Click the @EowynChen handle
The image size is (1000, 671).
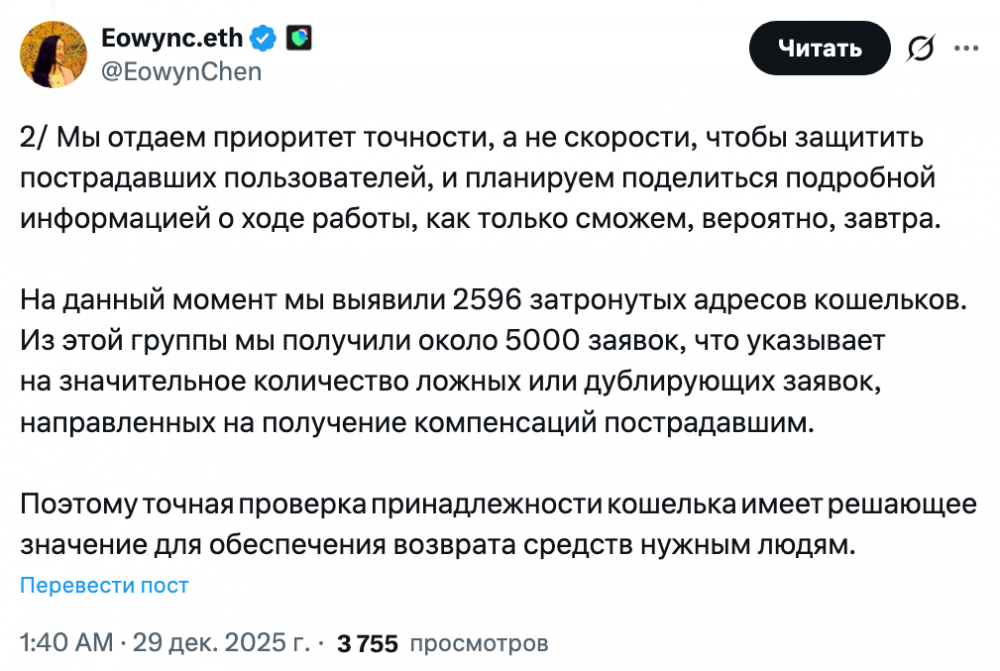click(182, 72)
